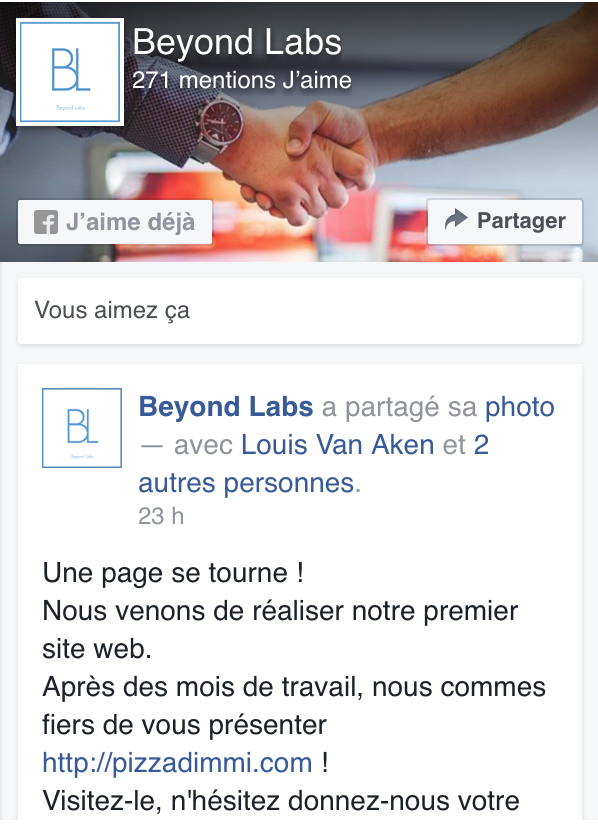
Task: Open the Beyond Labs author link in post
Action: pos(226,407)
